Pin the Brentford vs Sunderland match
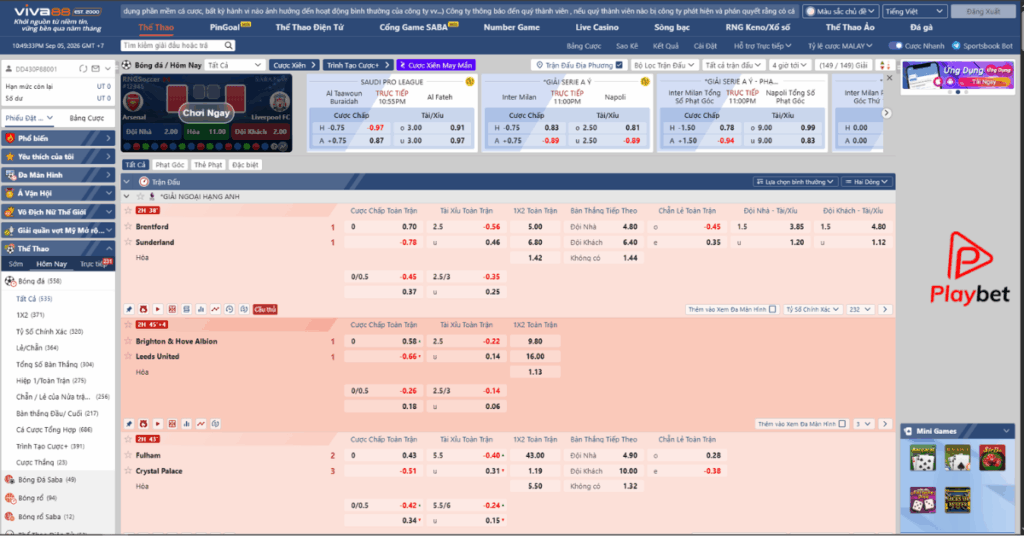1024x538 pixels. 129,309
